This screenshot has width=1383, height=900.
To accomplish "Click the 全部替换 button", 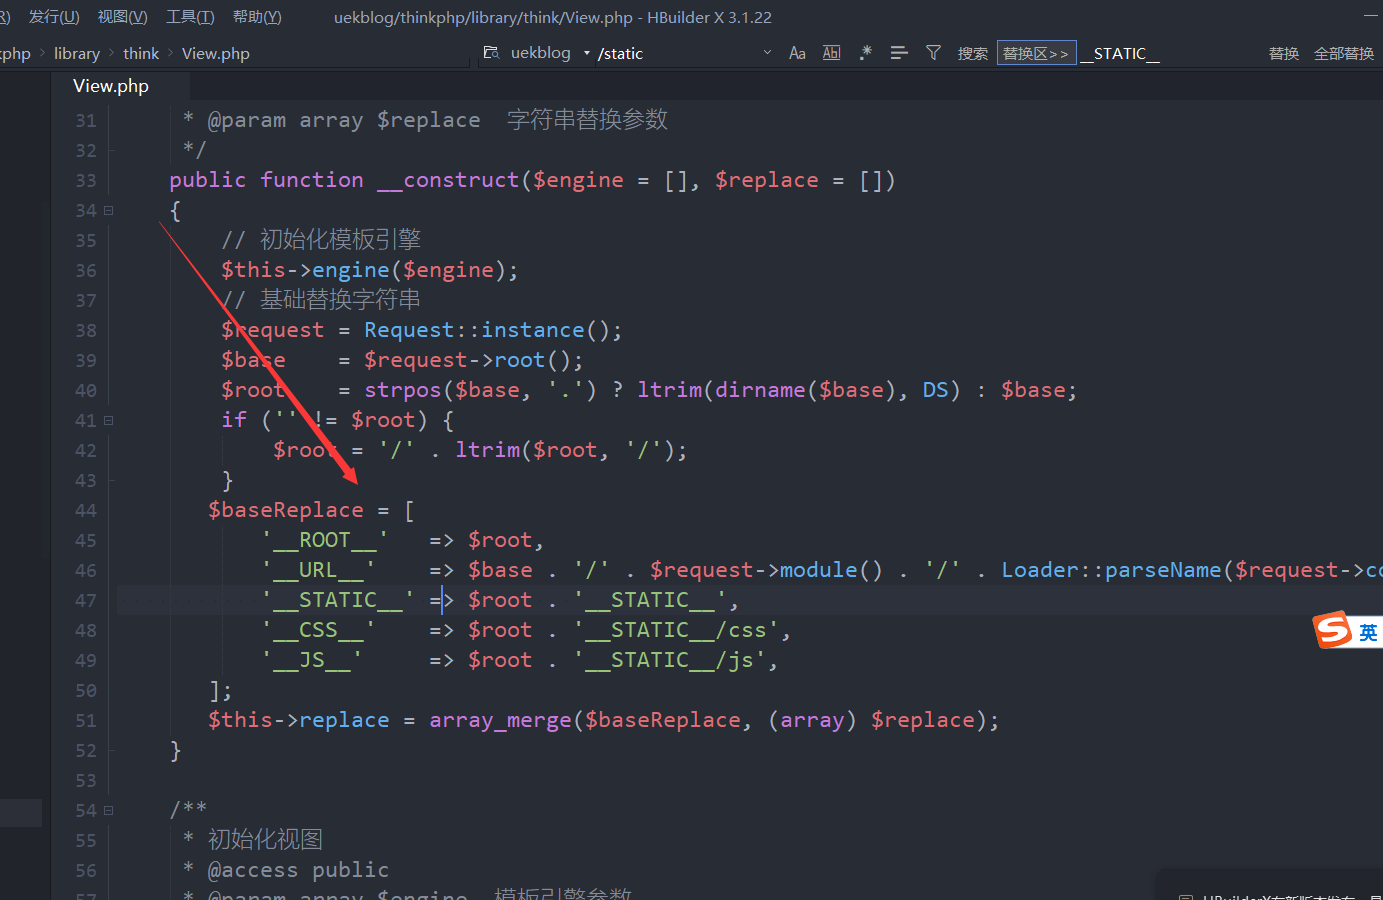I will pos(1344,54).
